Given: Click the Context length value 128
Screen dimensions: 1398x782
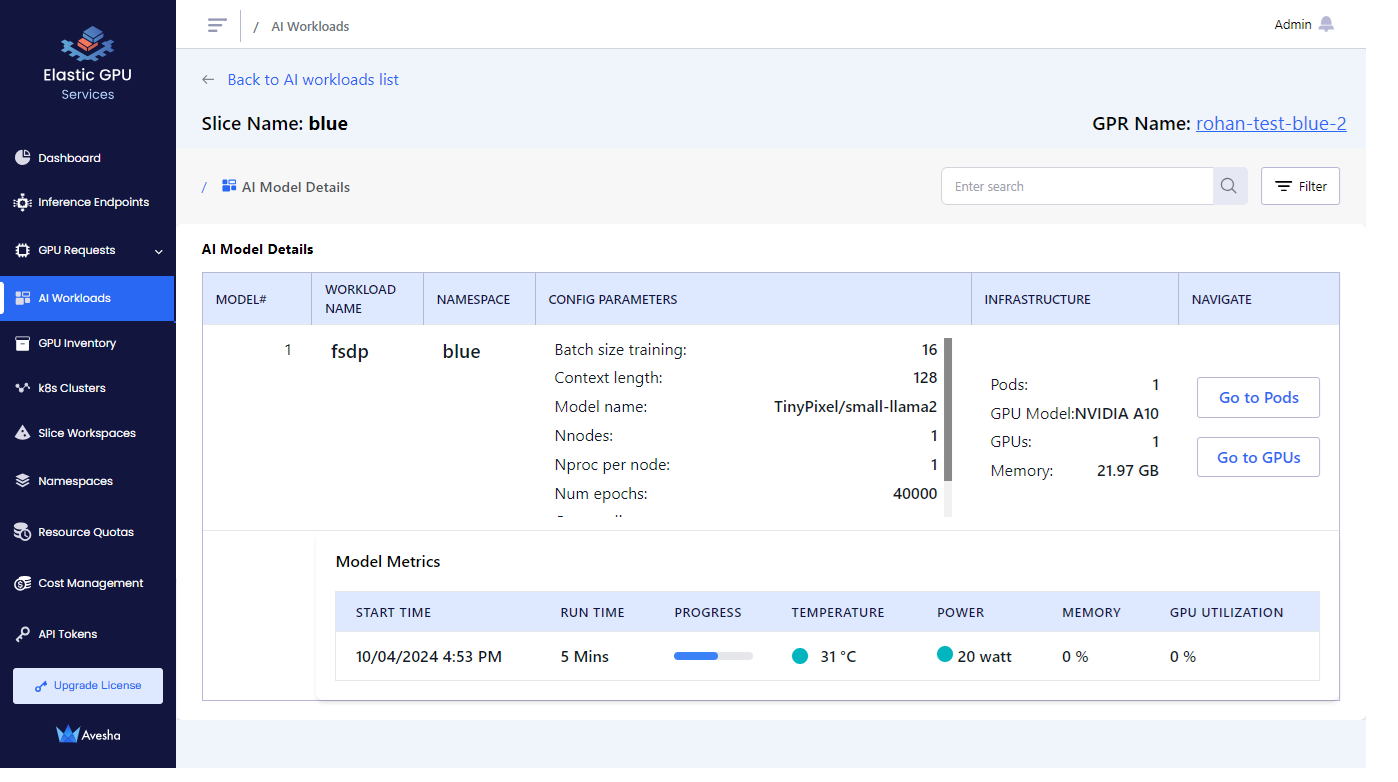Looking at the screenshot, I should click(925, 378).
